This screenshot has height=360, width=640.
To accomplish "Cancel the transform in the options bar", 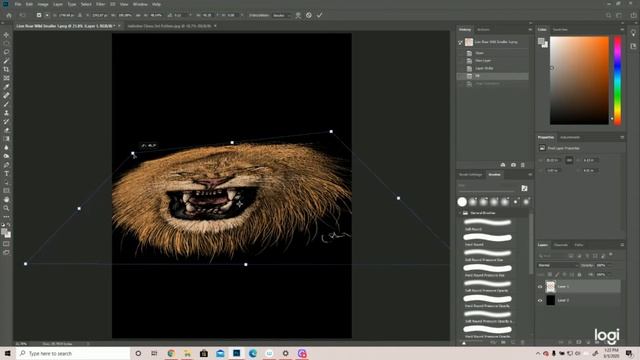I will (309, 15).
